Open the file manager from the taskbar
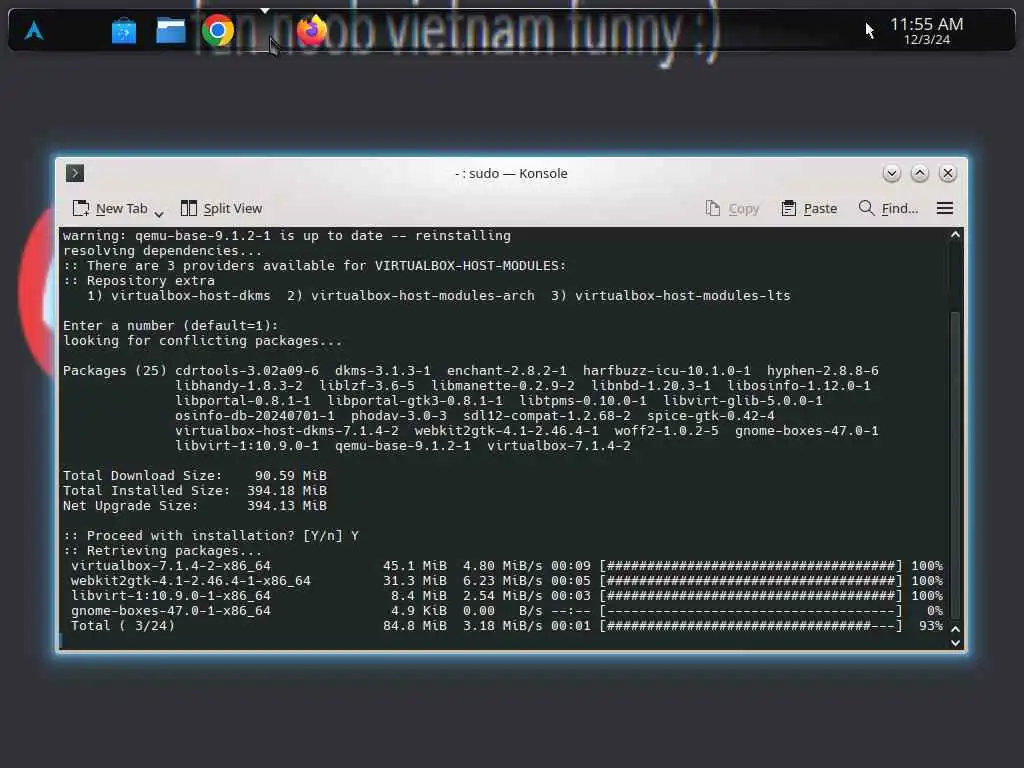Viewport: 1024px width, 768px height. (x=170, y=31)
